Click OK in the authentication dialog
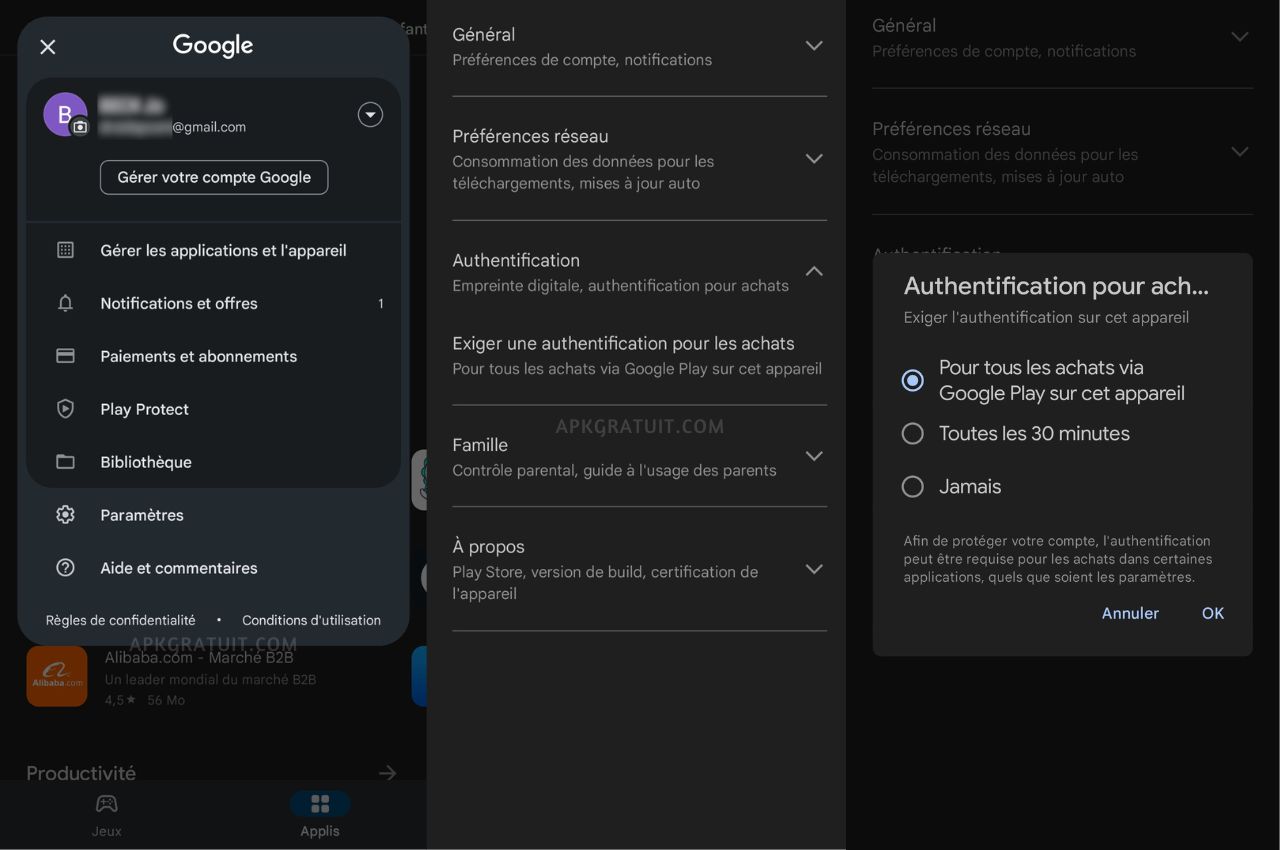Screen dimensions: 1280x850 tap(1213, 613)
